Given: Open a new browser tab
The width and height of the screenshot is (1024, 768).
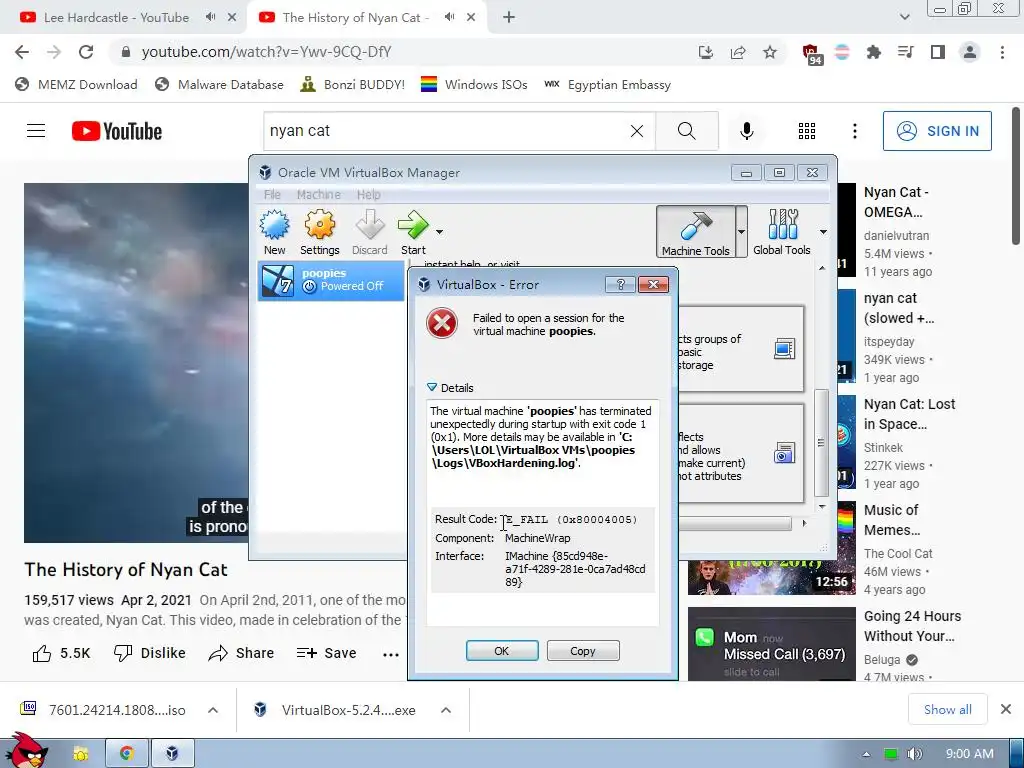Looking at the screenshot, I should point(509,18).
